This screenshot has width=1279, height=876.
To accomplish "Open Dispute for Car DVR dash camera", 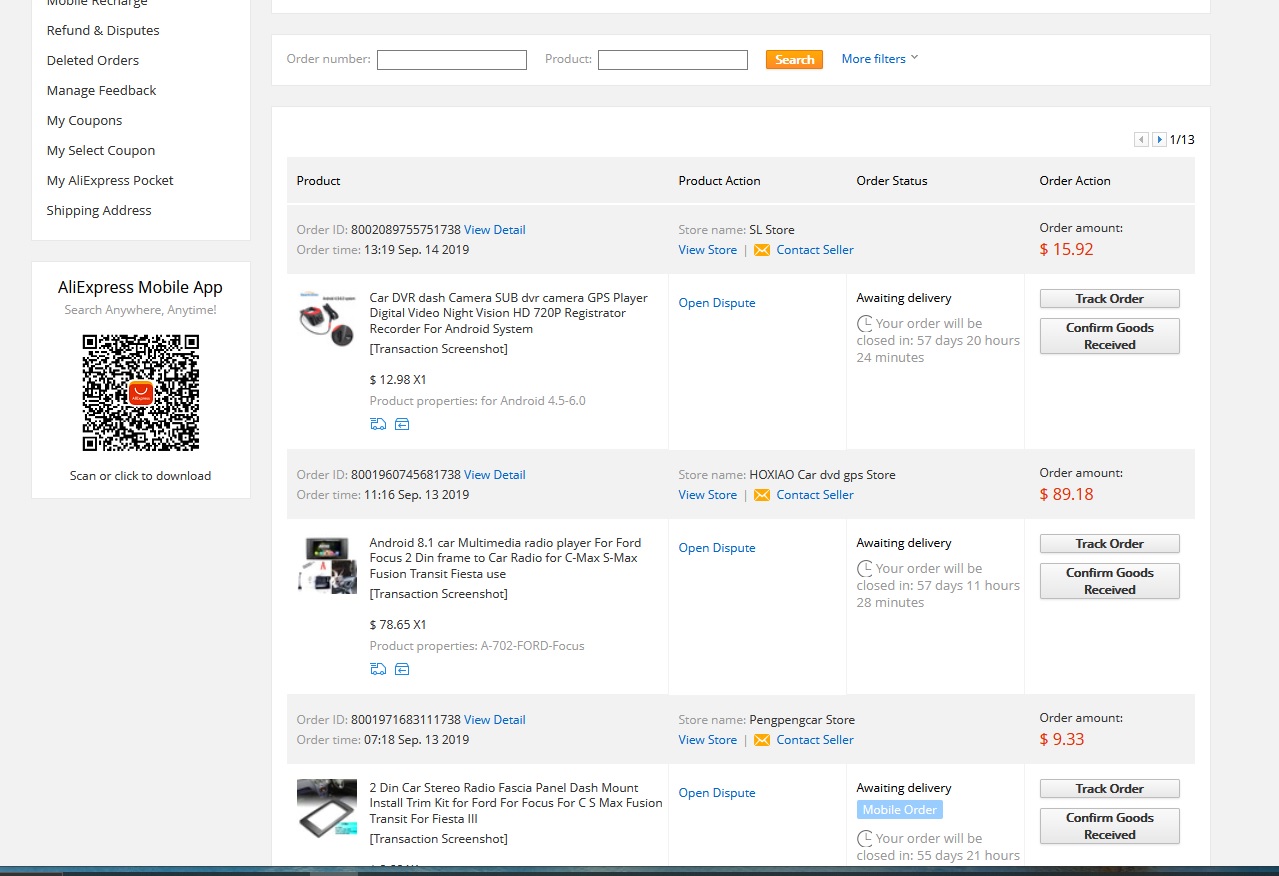I will [x=717, y=303].
